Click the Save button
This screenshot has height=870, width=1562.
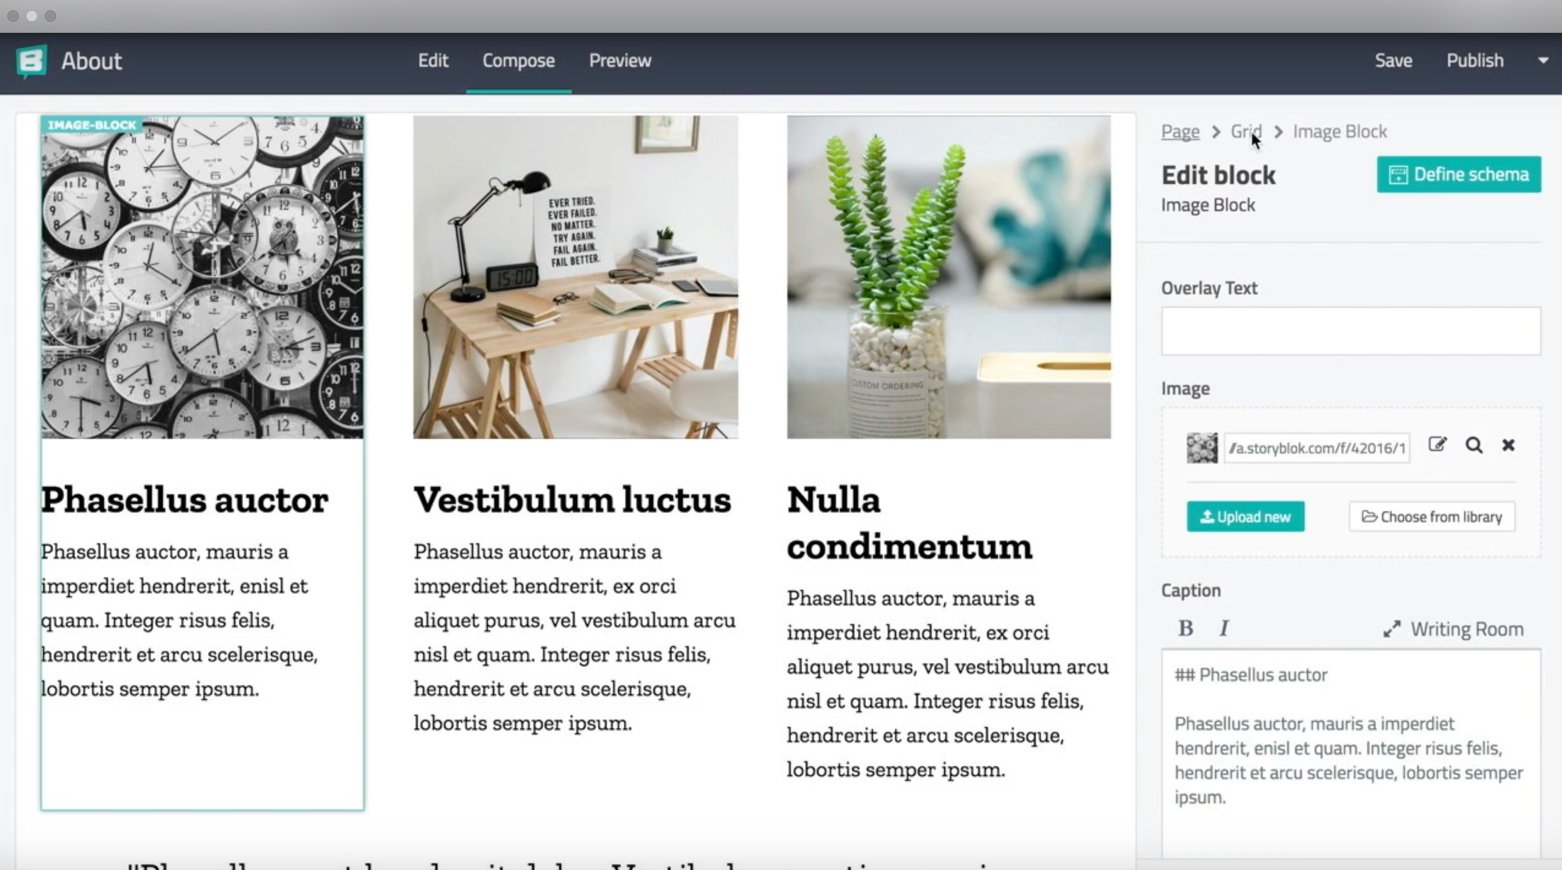coord(1393,61)
